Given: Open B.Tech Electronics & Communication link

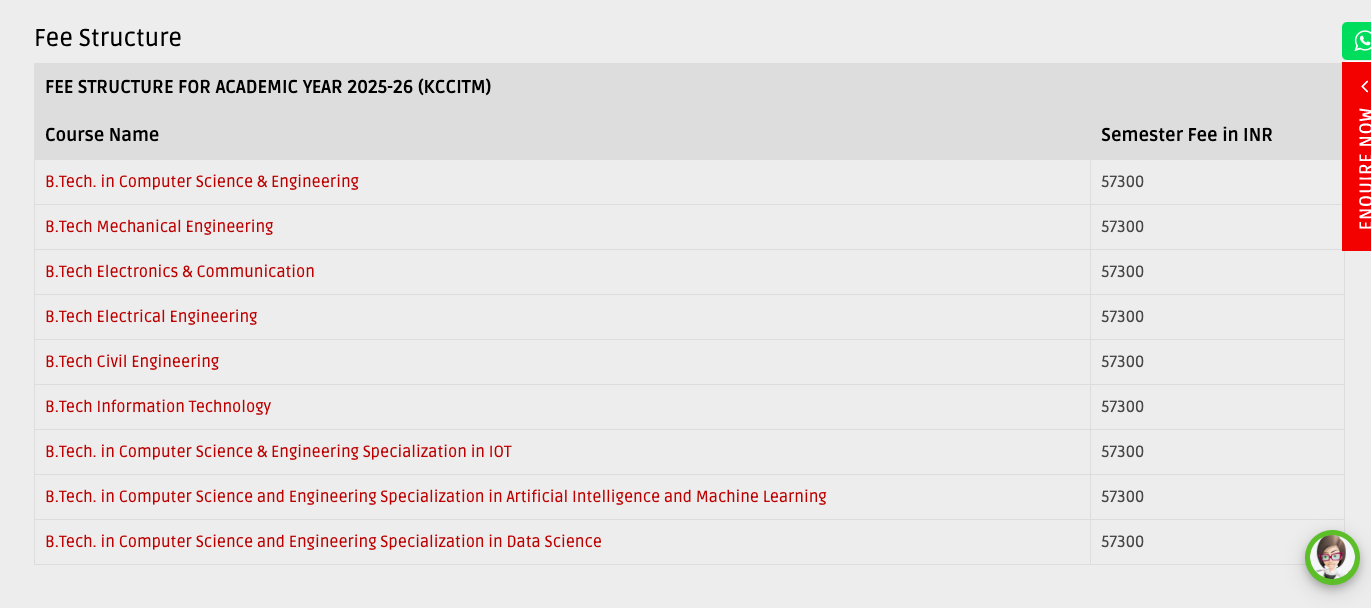Looking at the screenshot, I should 180,272.
